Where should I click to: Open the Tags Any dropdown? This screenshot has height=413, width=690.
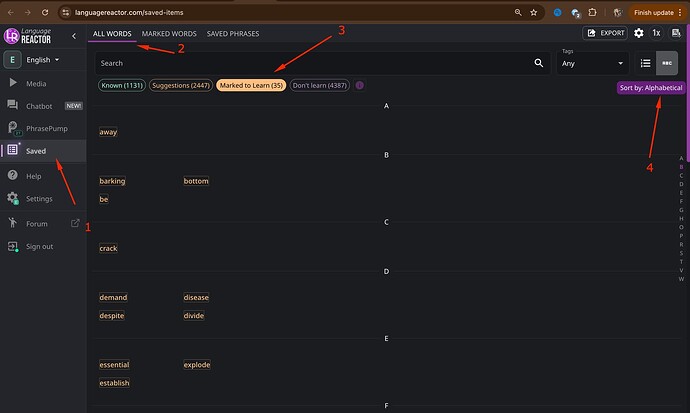(592, 63)
